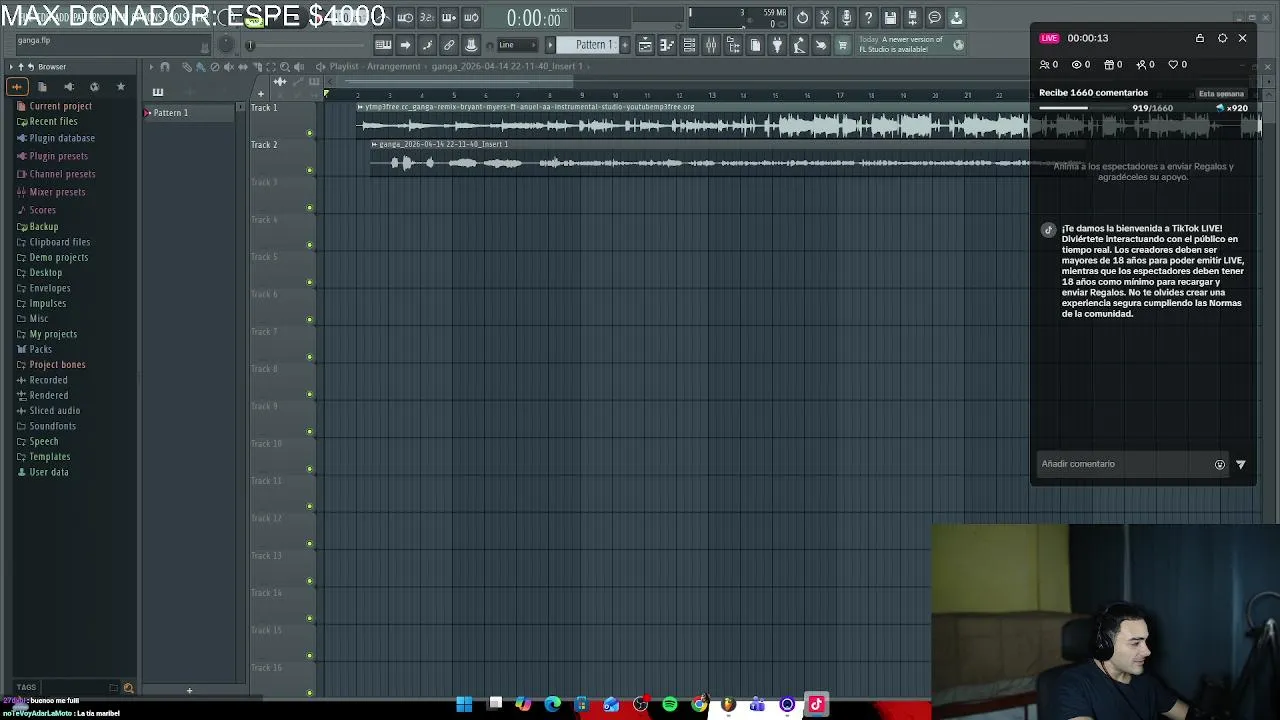
Task: Click the render audio export icon
Action: click(912, 17)
